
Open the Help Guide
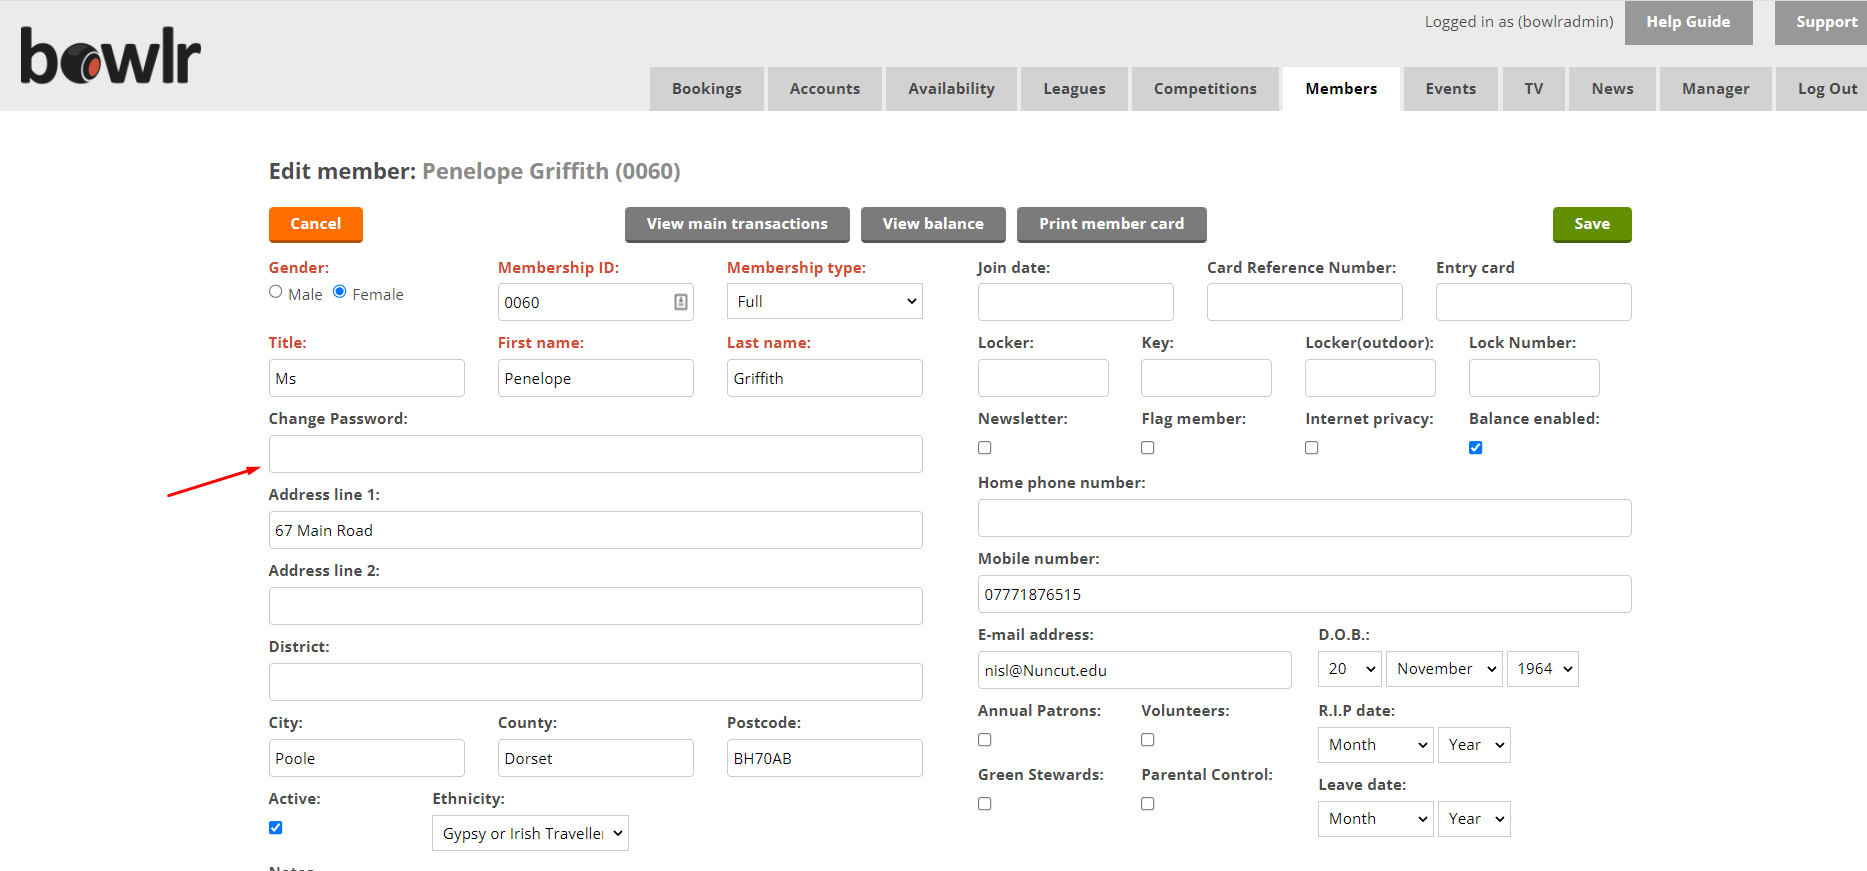1688,22
